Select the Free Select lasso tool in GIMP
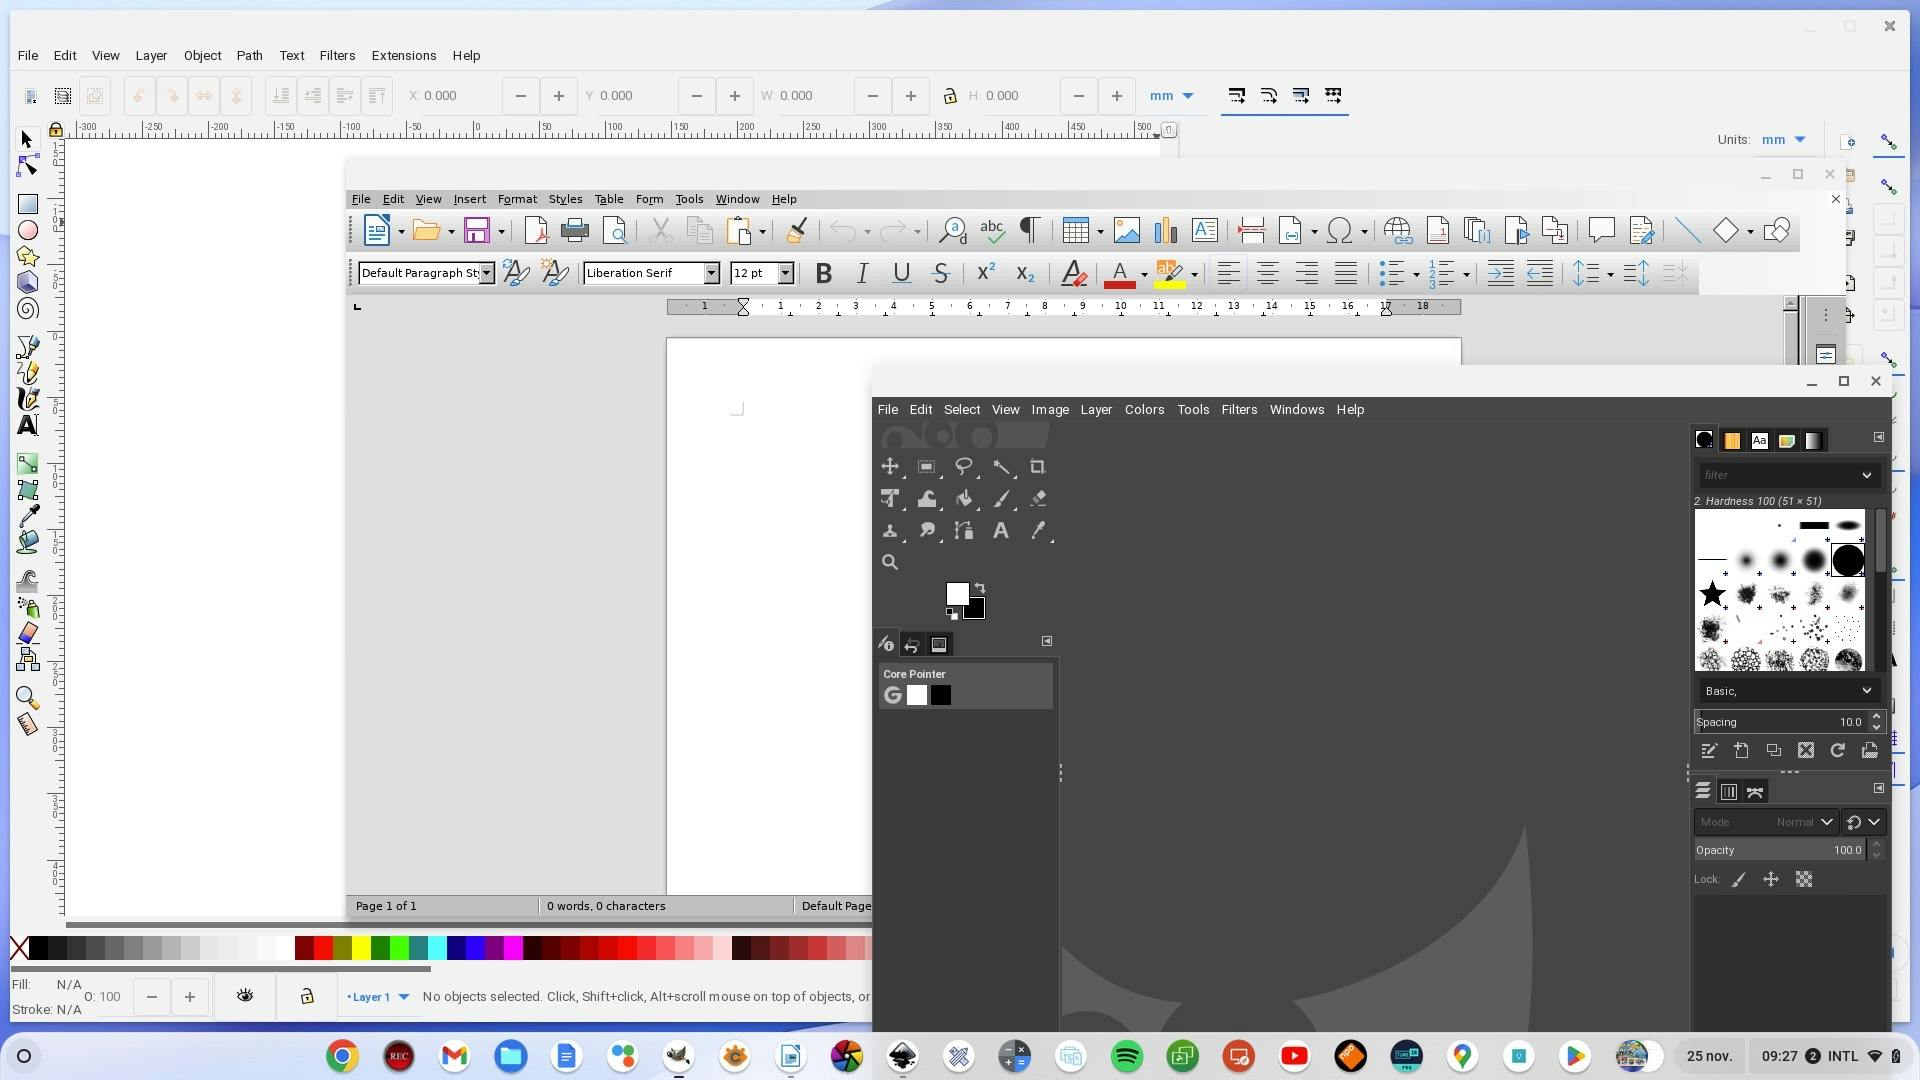 point(963,467)
